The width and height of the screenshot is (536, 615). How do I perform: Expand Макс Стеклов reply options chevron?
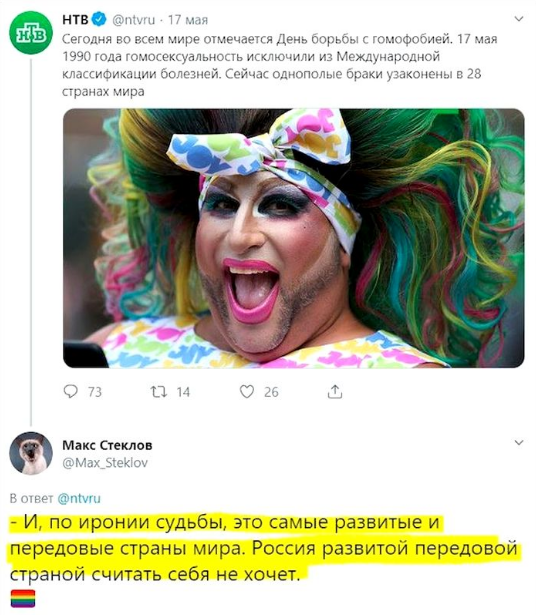(x=519, y=443)
